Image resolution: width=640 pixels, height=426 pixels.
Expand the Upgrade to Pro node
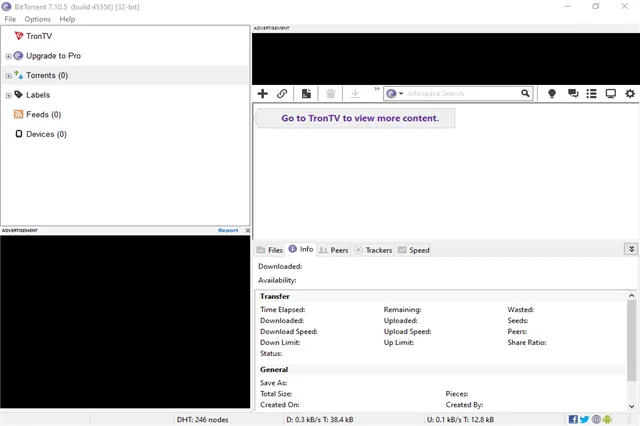(x=8, y=56)
